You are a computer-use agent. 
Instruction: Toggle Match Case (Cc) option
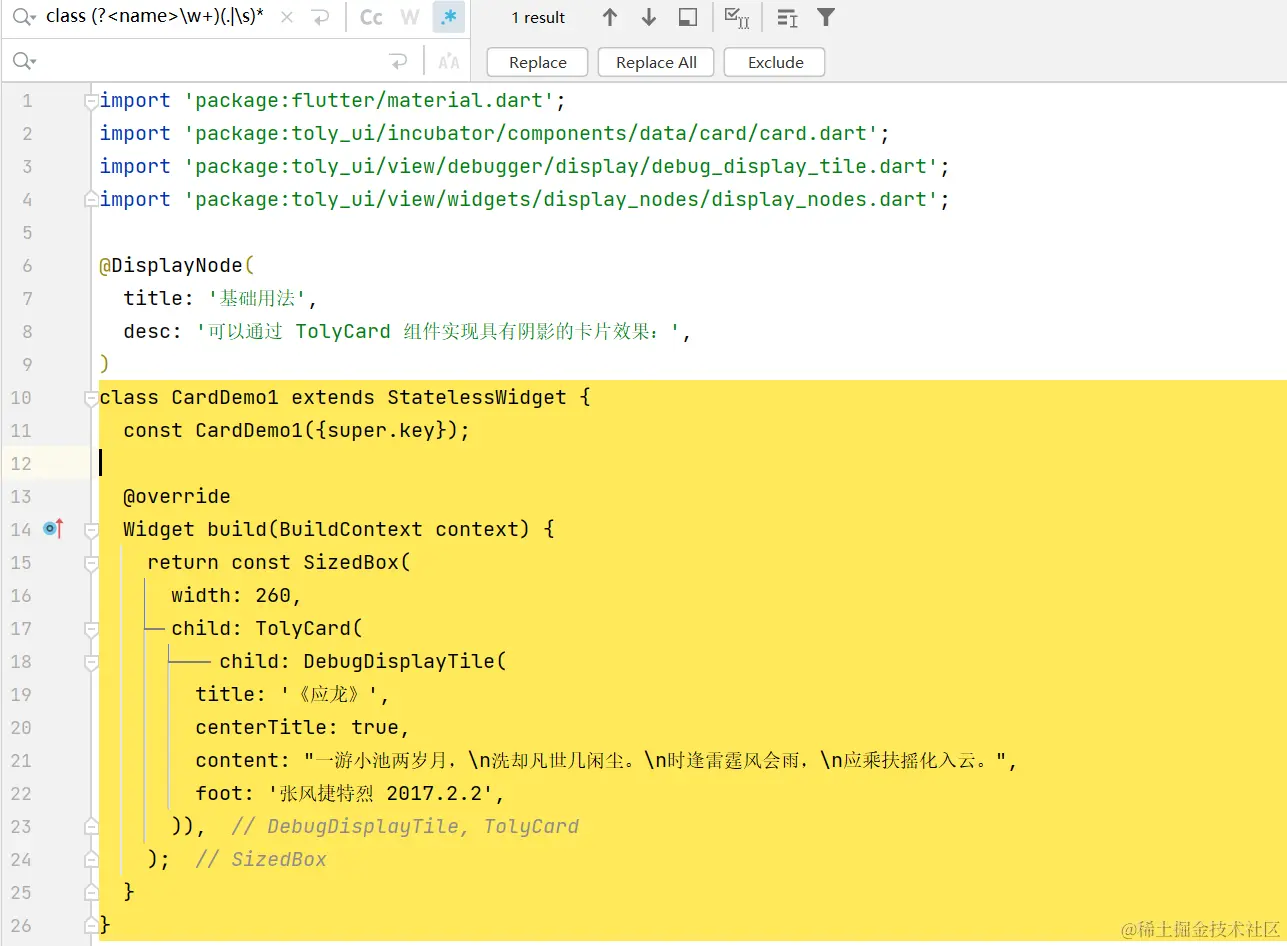point(371,18)
